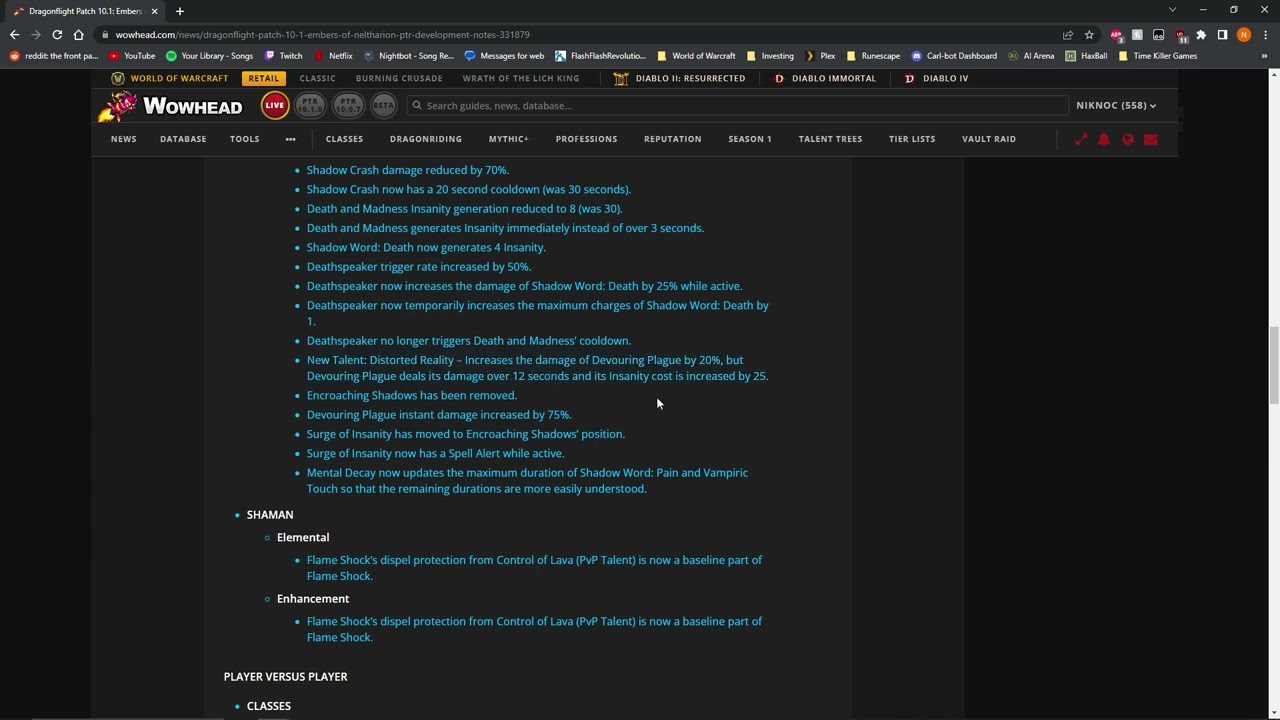This screenshot has height=720, width=1280.
Task: Show the hidden bookmarks overflow chevron
Action: pyautogui.click(x=1264, y=56)
